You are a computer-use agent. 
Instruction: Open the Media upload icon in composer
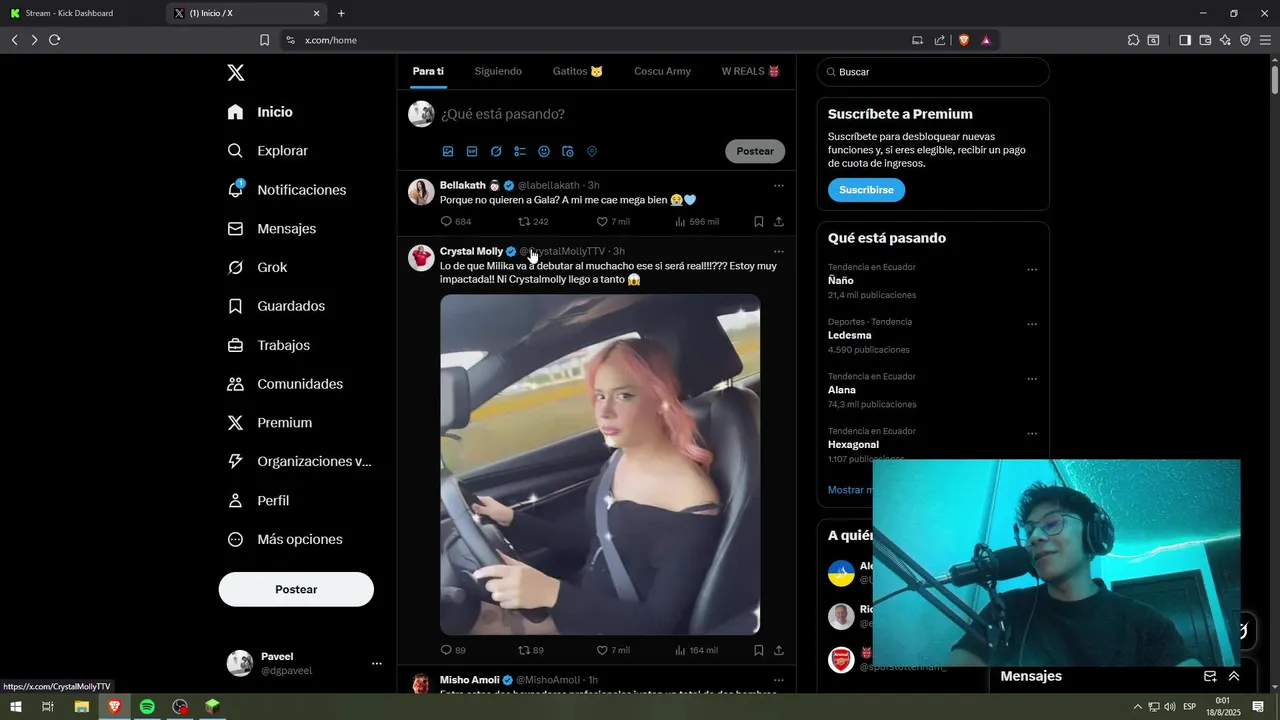click(x=448, y=152)
